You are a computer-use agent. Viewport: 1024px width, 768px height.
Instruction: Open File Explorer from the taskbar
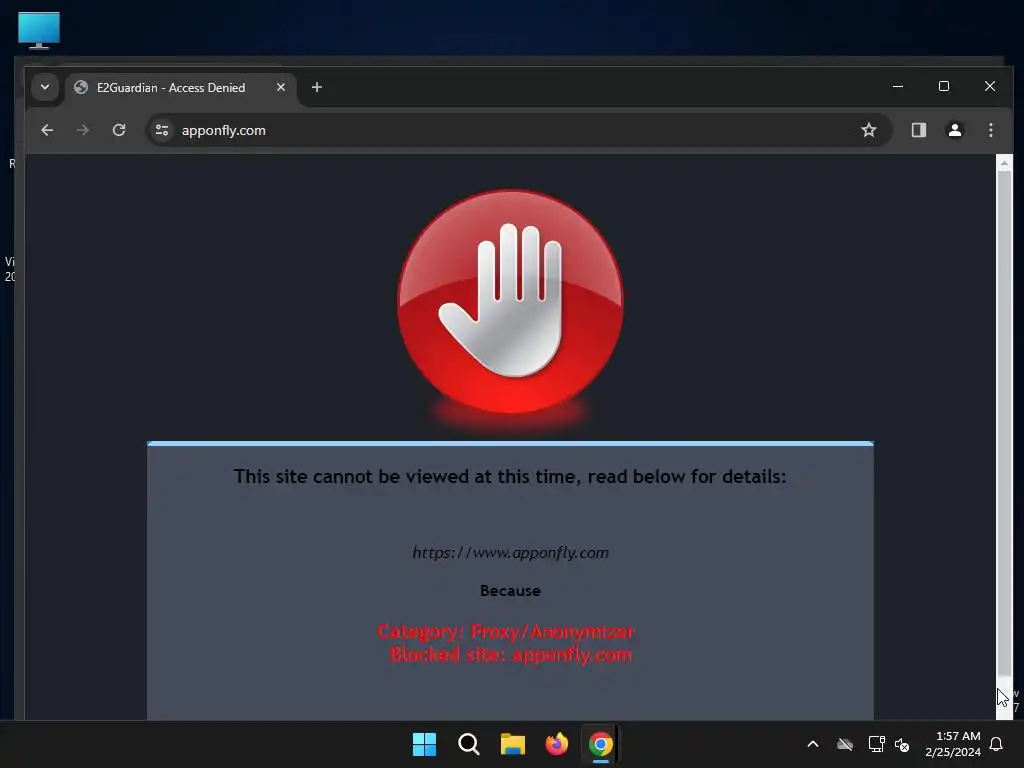[513, 744]
